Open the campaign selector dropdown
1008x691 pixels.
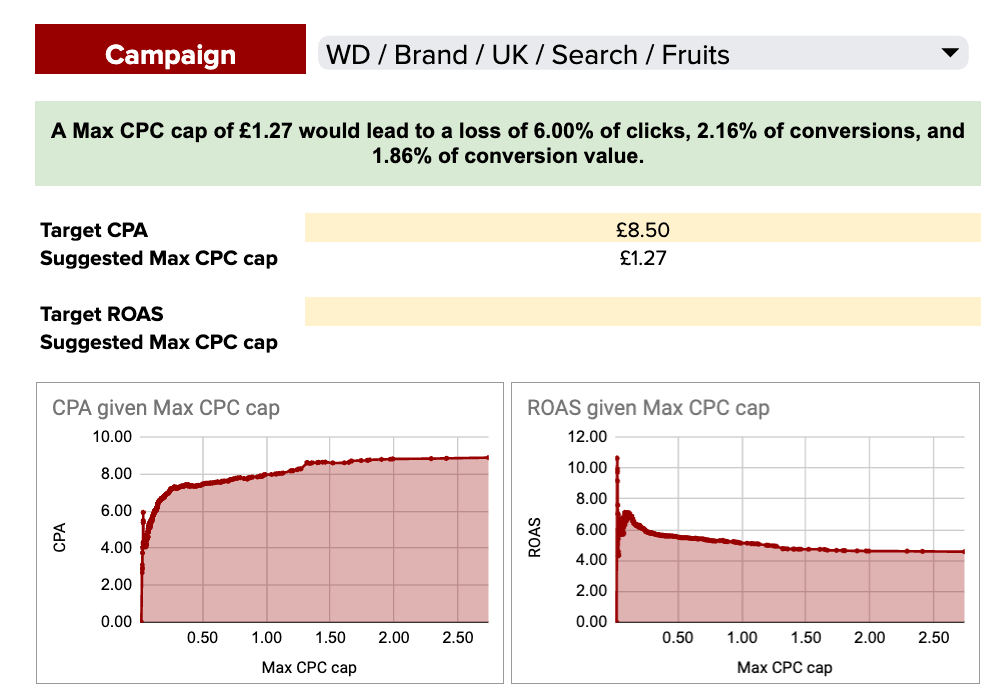point(640,55)
